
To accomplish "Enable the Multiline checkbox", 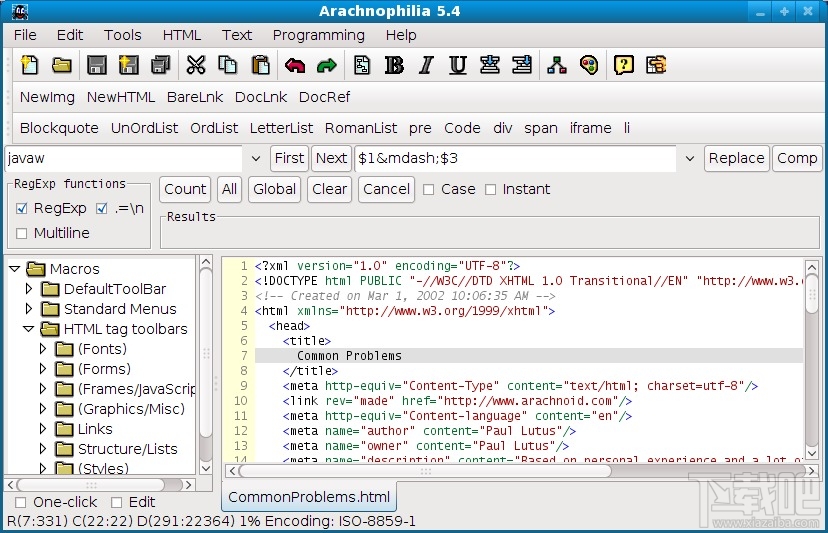I will click(x=22, y=233).
